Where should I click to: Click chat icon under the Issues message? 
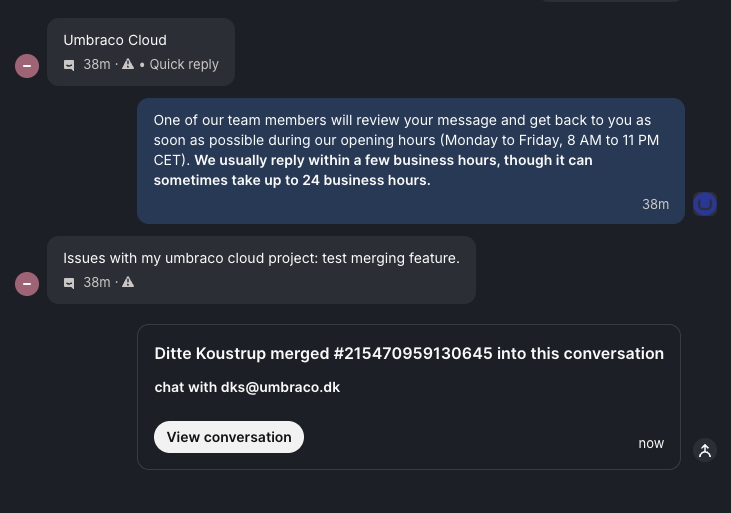pos(69,283)
